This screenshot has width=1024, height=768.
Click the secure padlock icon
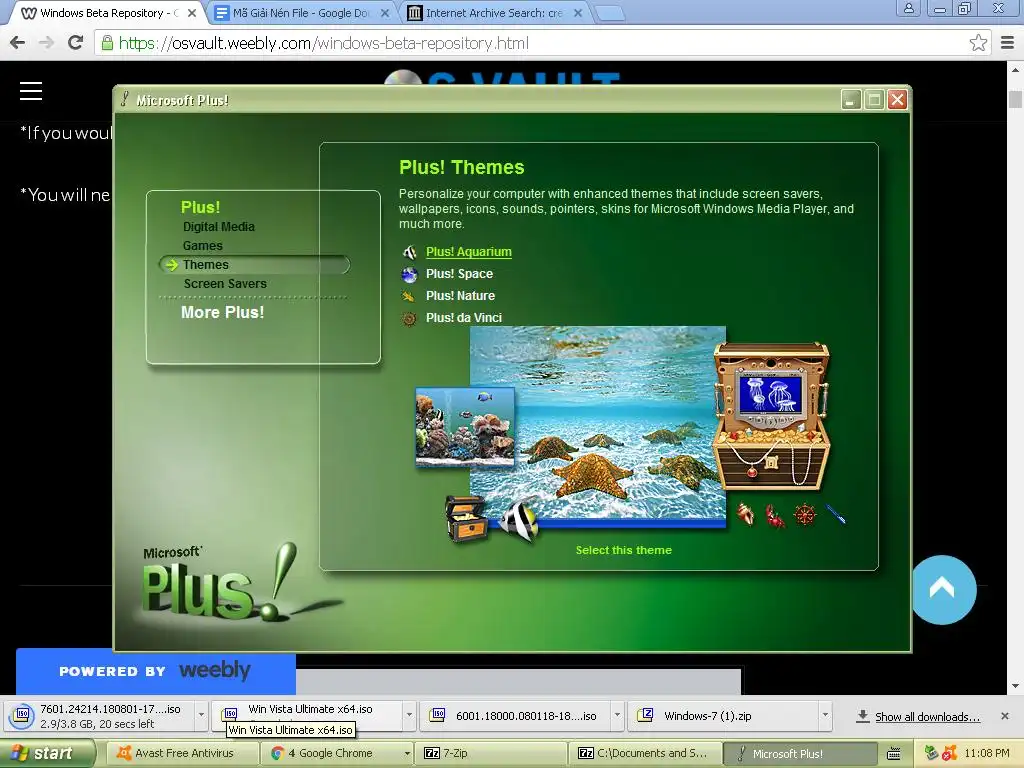[x=106, y=43]
